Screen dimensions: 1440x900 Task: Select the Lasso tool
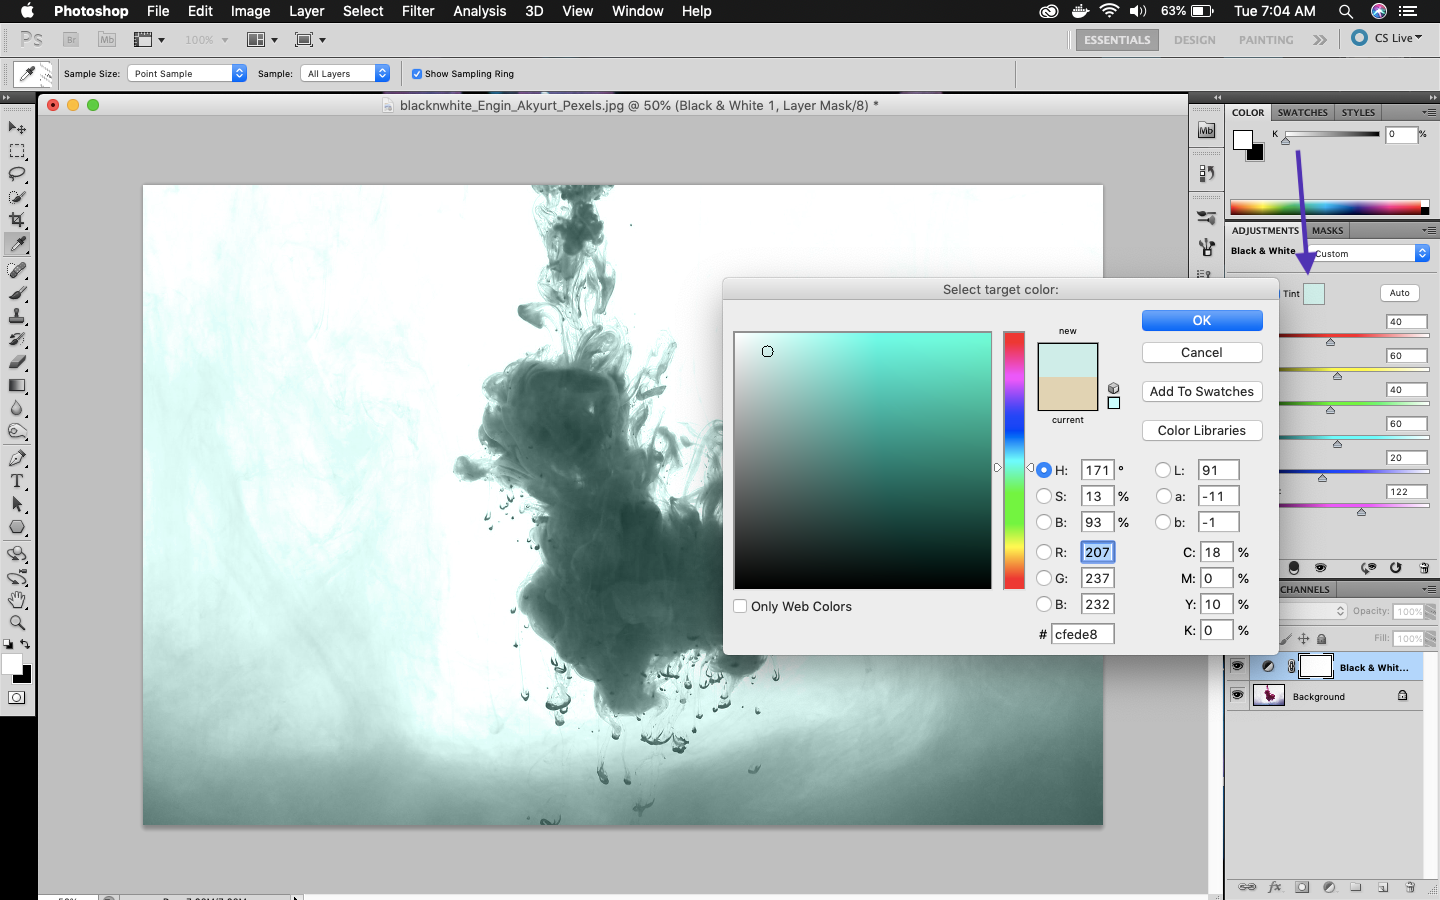(x=17, y=174)
